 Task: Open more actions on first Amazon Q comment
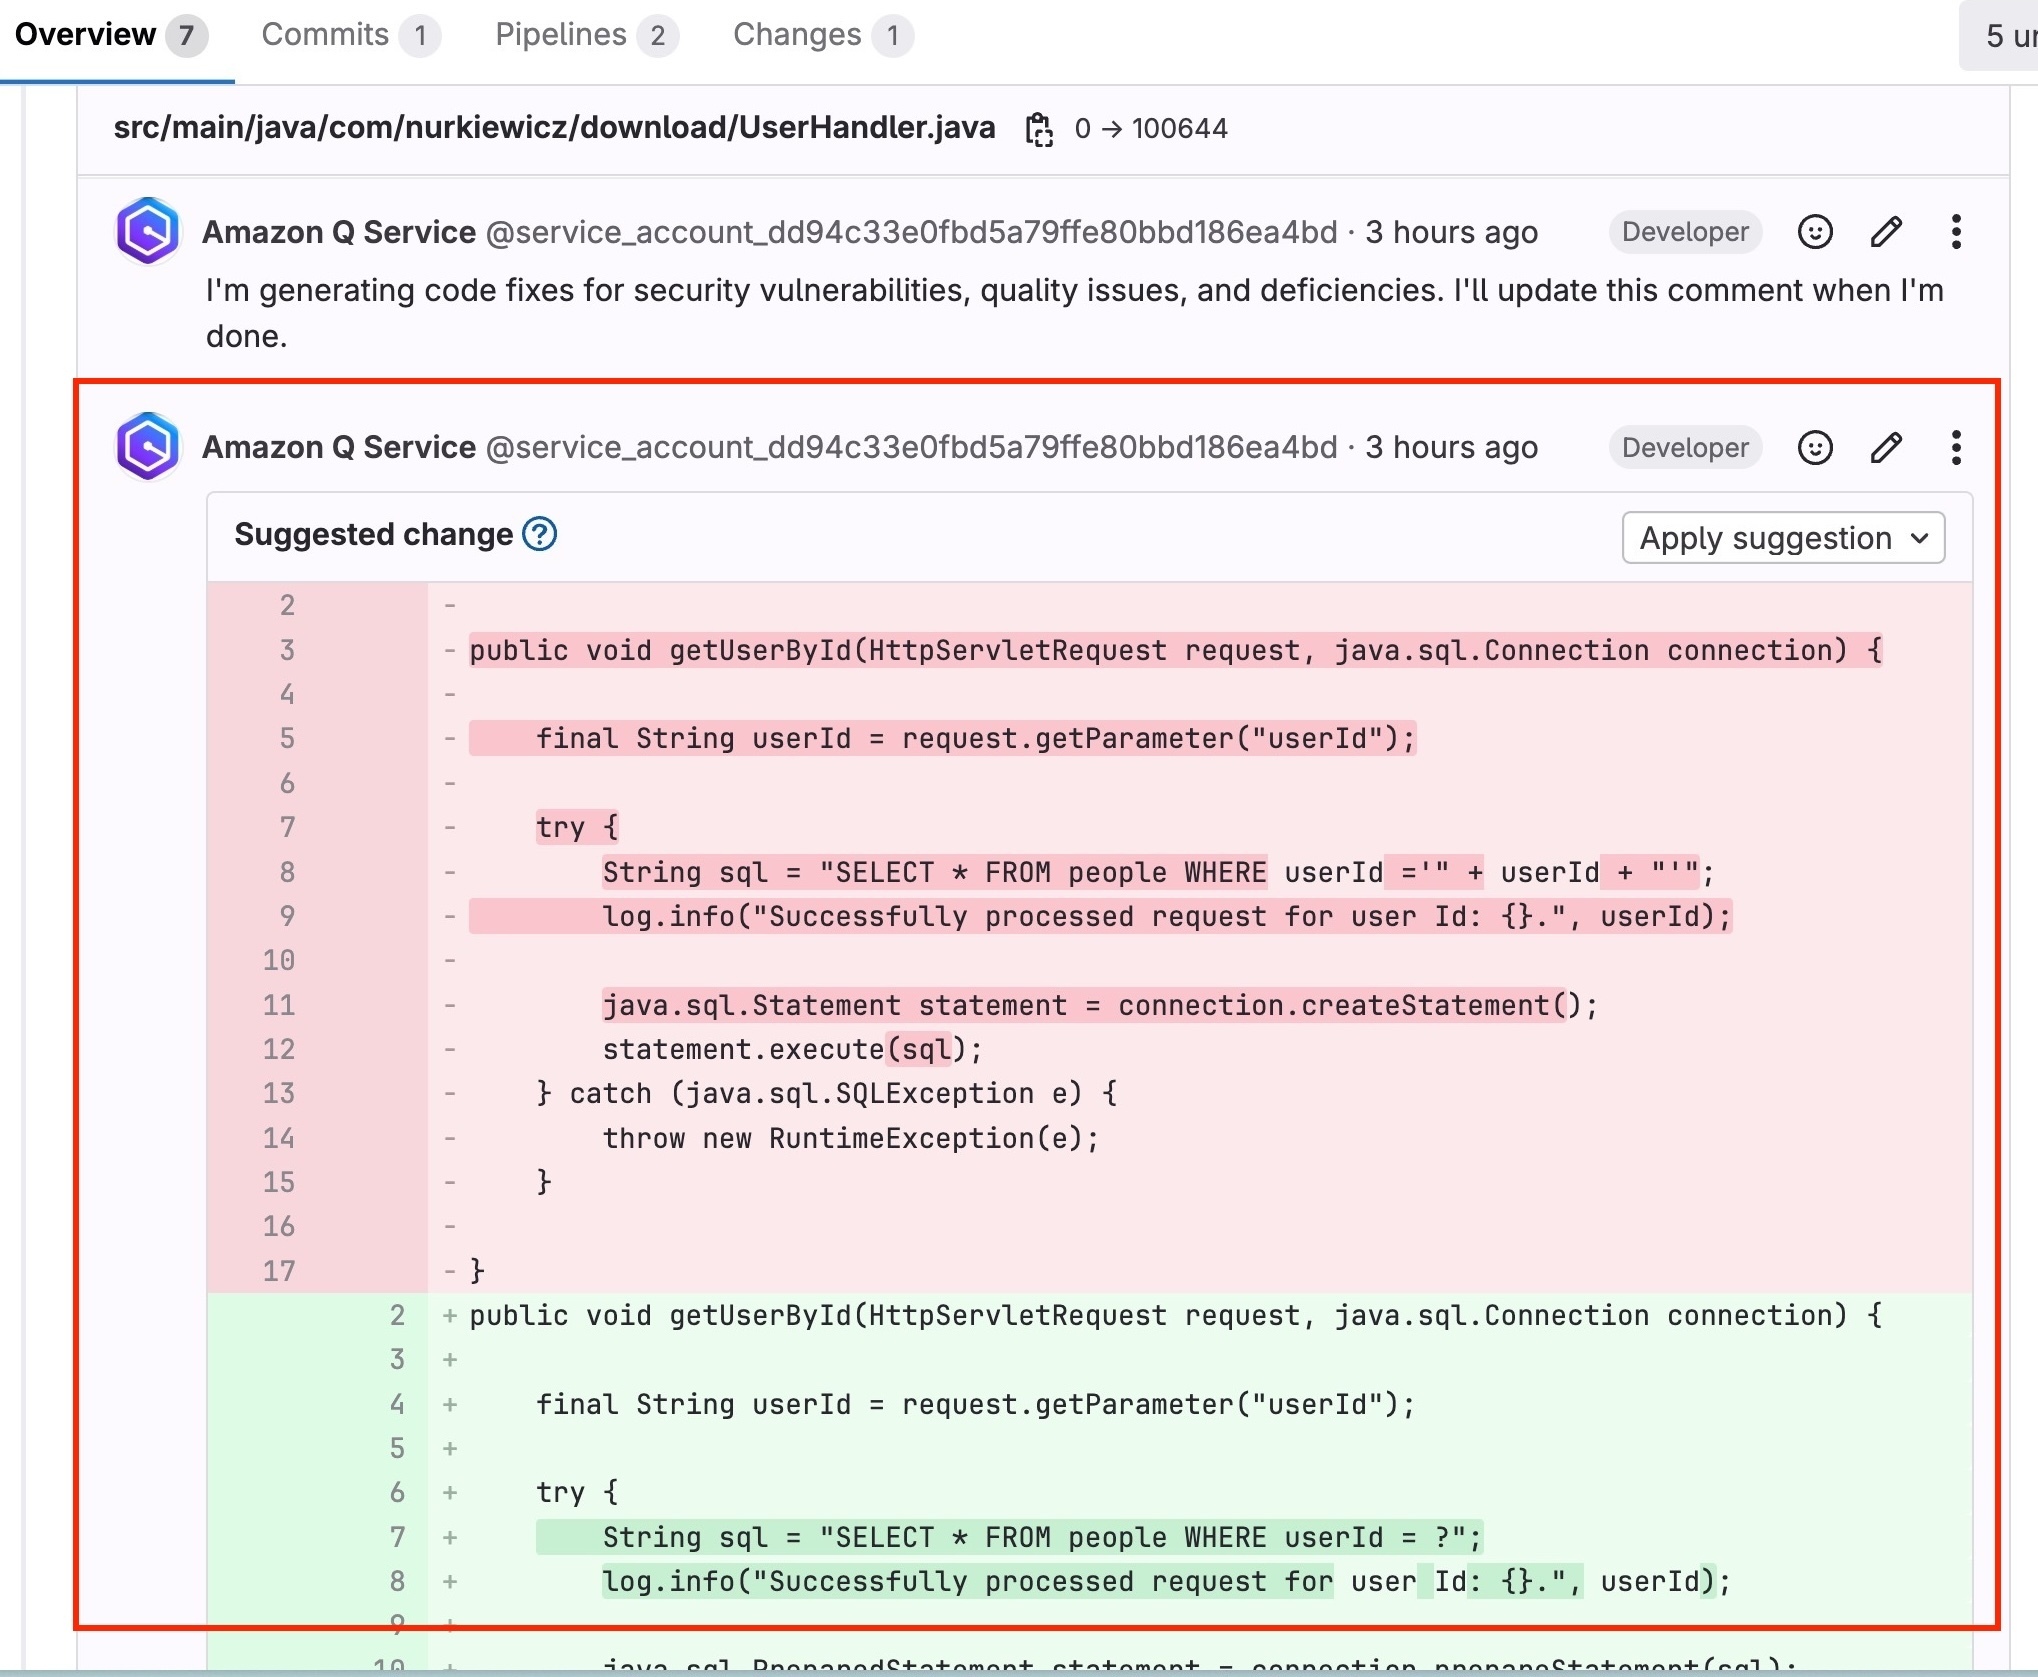tap(1956, 232)
